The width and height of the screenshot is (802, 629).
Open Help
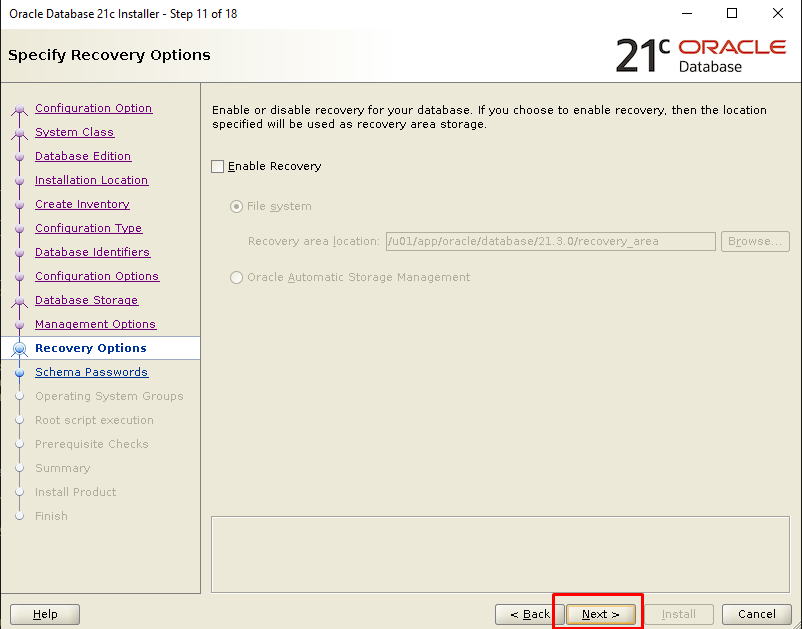45,614
